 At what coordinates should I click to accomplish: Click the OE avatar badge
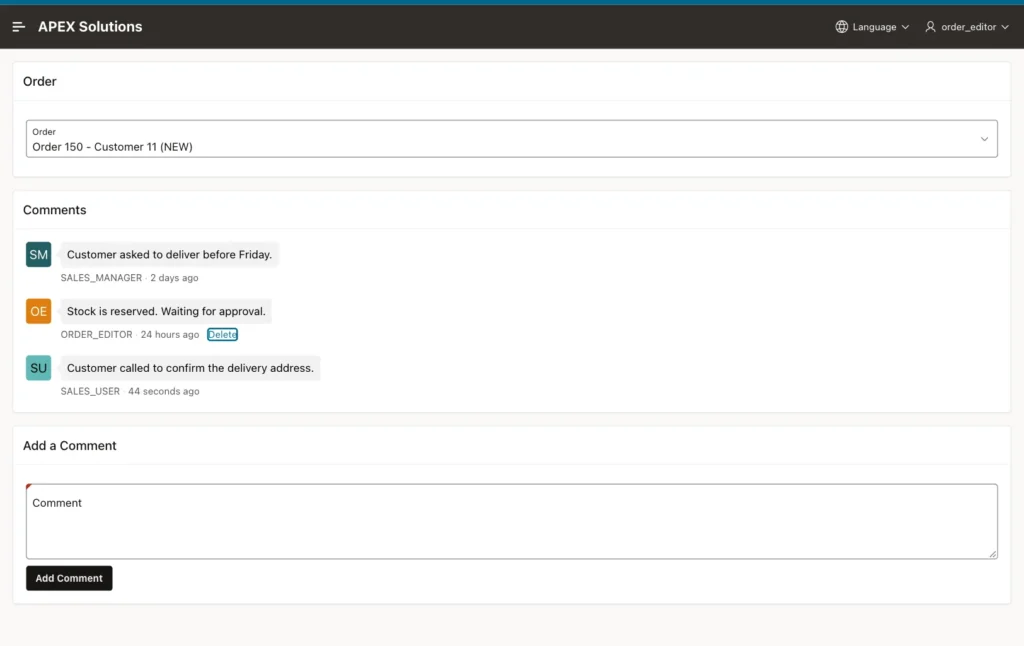[39, 312]
